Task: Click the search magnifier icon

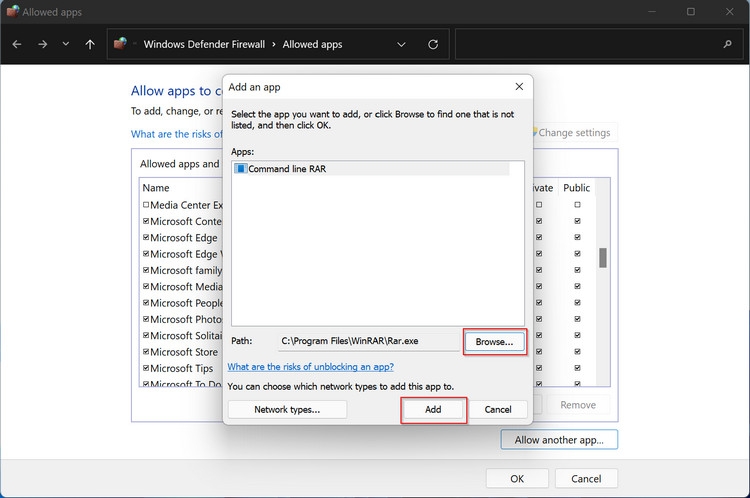Action: click(x=728, y=44)
